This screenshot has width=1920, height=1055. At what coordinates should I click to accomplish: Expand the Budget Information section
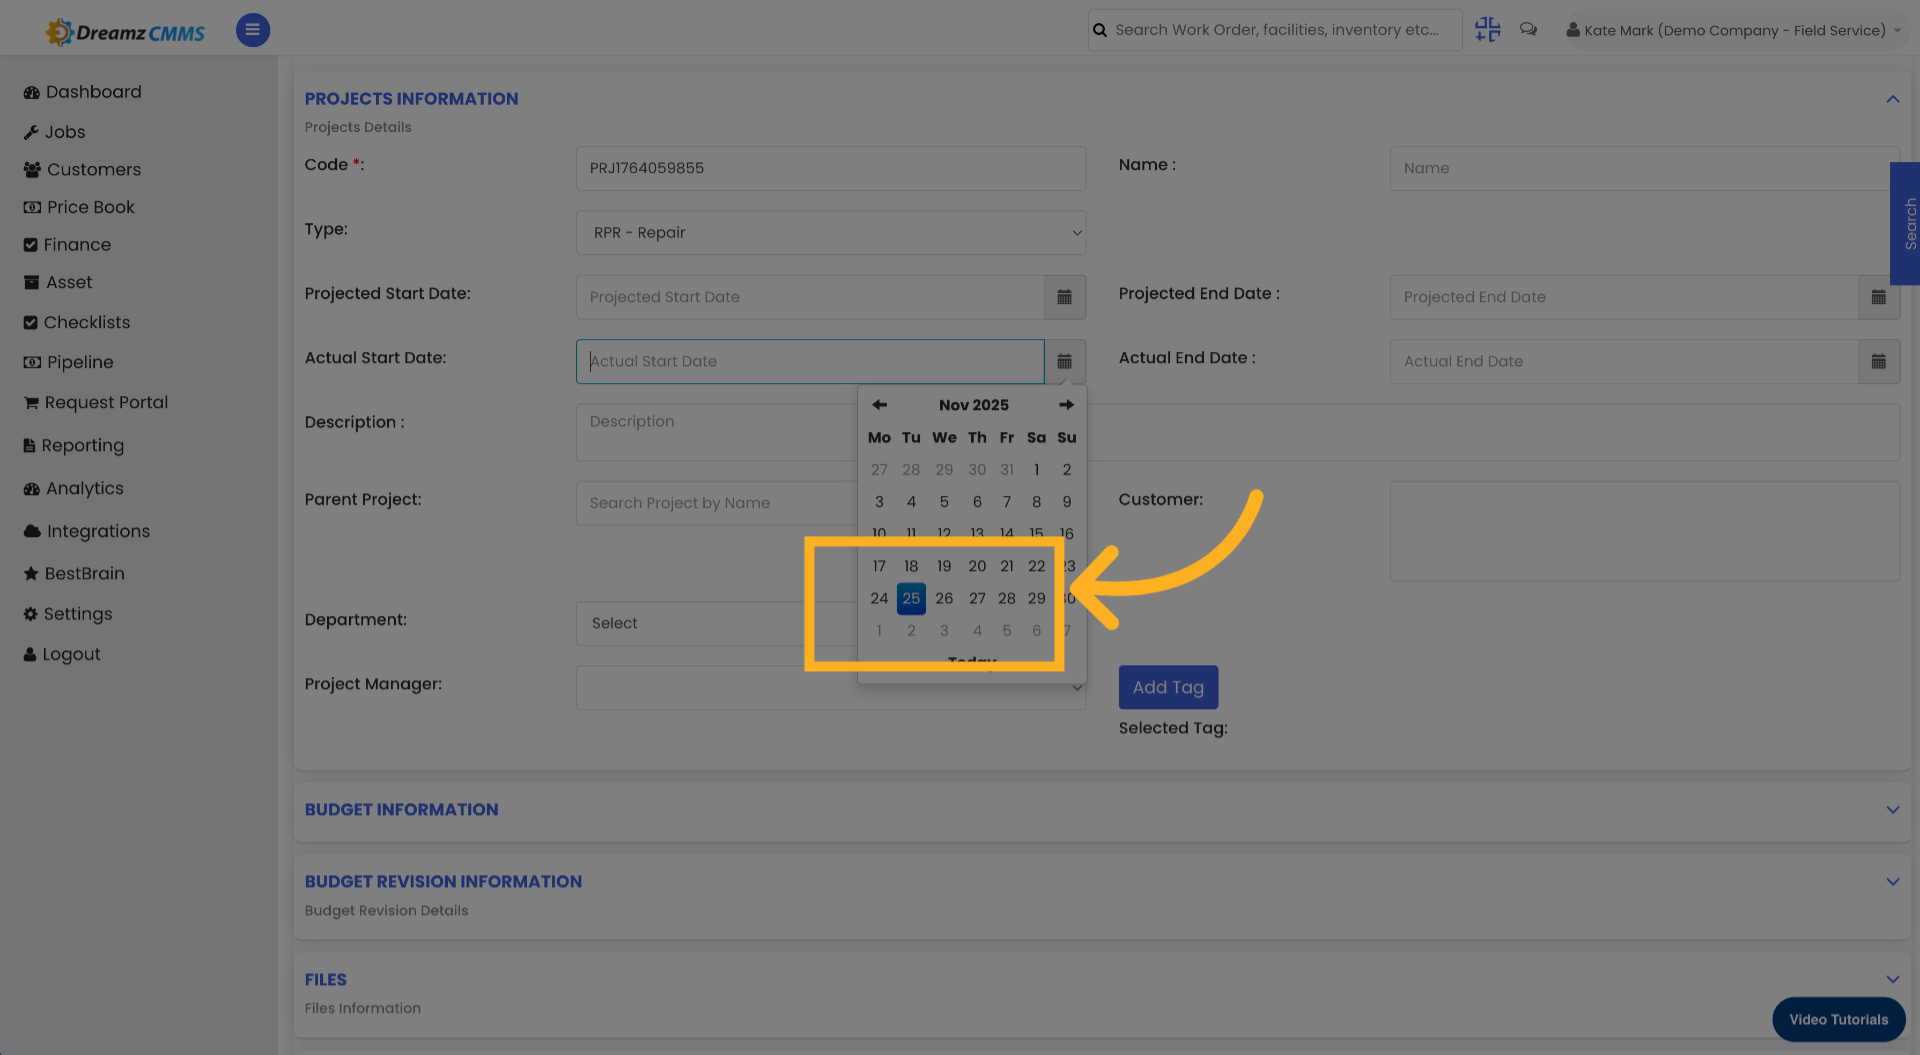[1892, 810]
